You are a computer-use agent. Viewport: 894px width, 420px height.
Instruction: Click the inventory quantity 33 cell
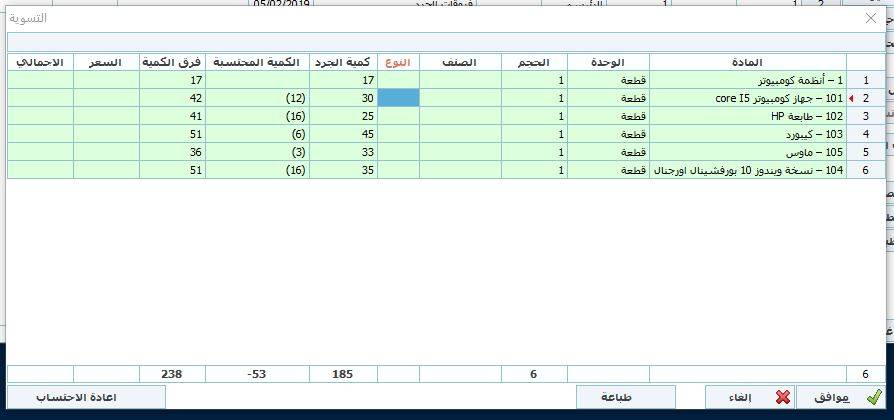tap(343, 152)
